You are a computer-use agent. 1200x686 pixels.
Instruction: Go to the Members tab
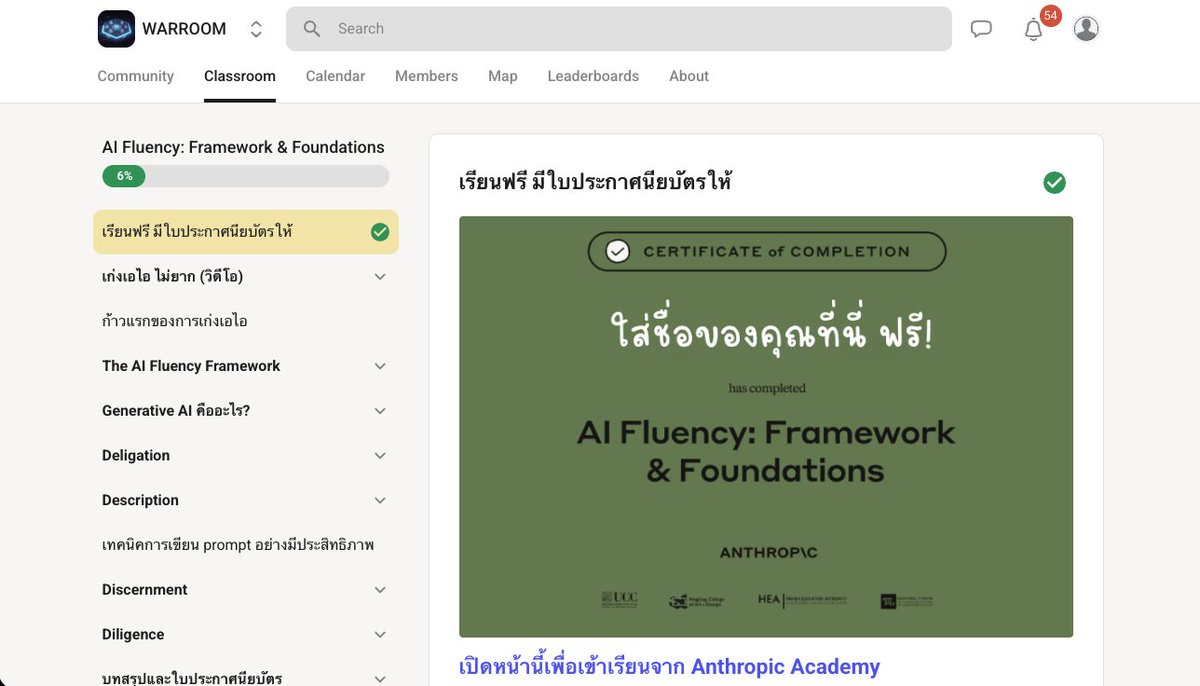tap(426, 76)
